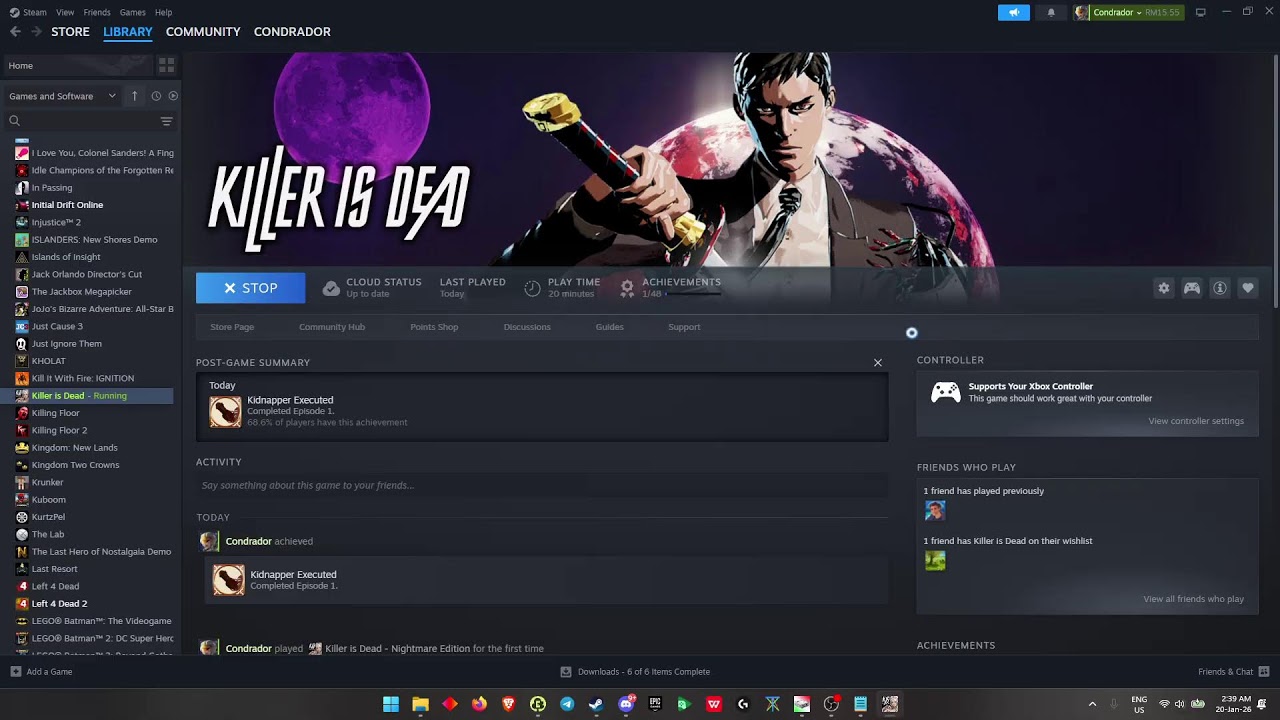Open game settings gear icon
Viewport: 1280px width, 720px height.
(x=1164, y=288)
